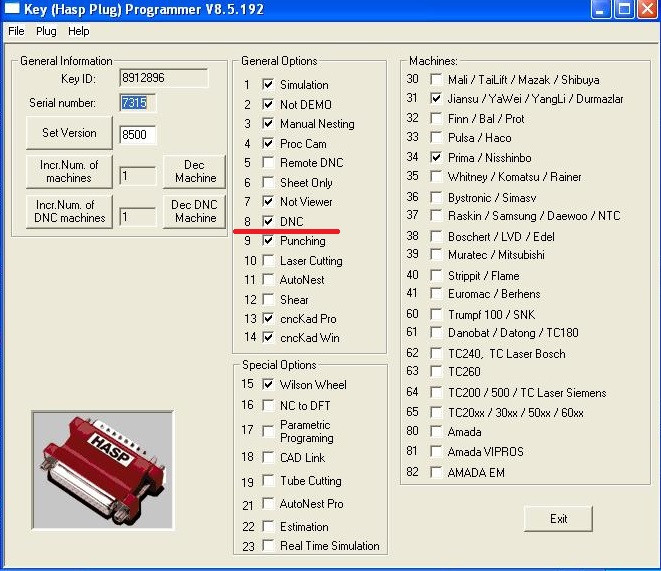This screenshot has height=571, width=661.
Task: Click the Set Version button
Action: [x=69, y=133]
